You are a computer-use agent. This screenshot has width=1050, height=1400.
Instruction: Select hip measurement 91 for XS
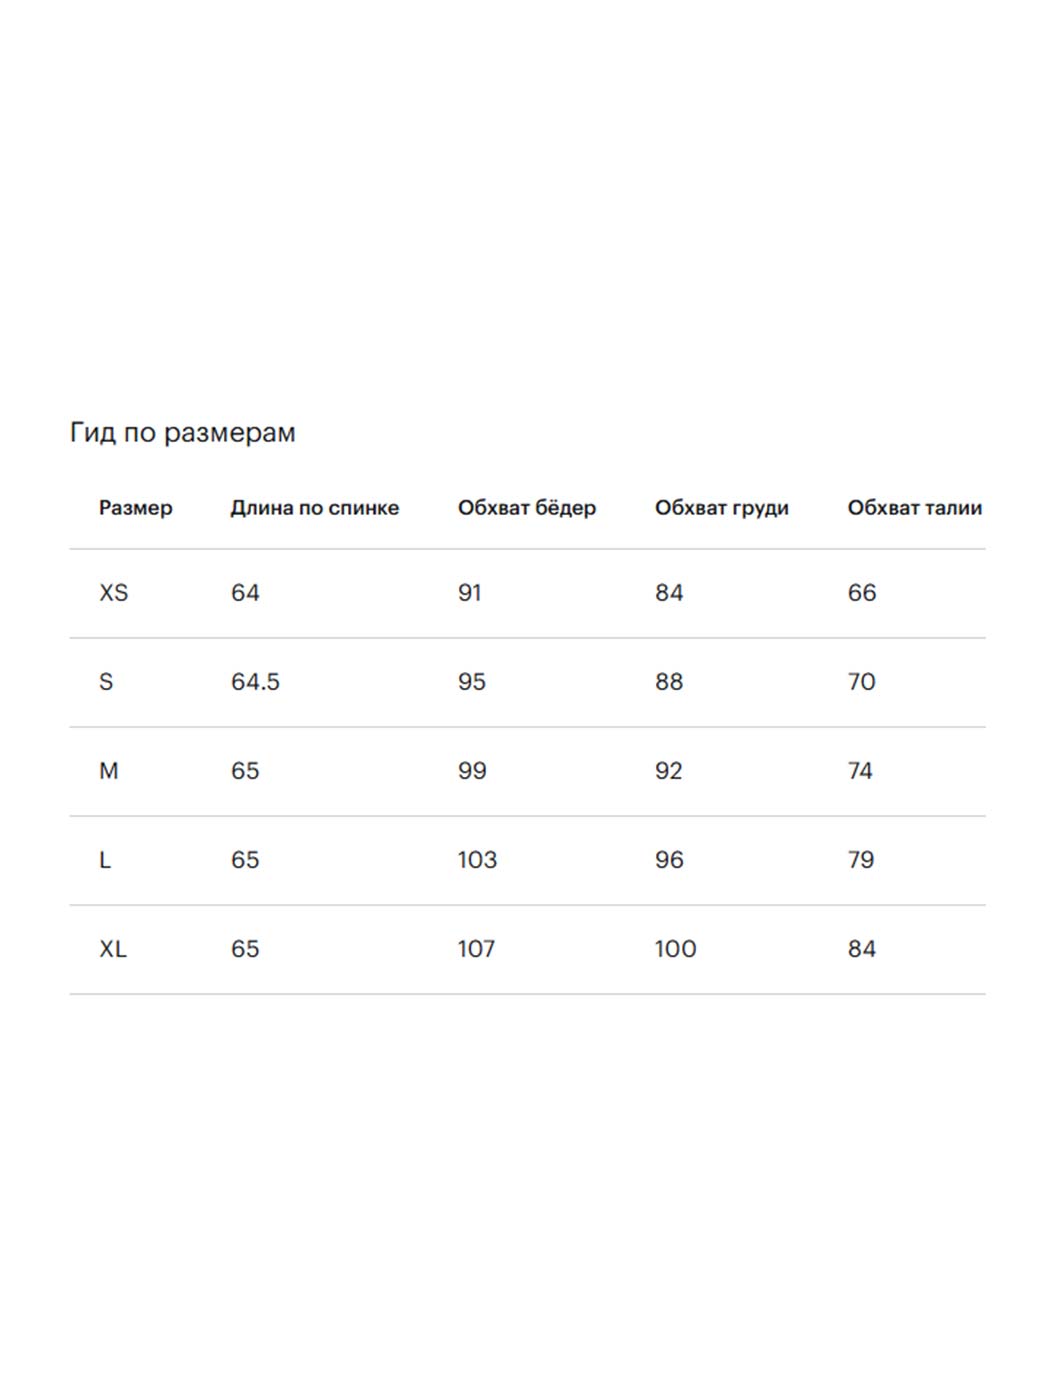tap(469, 593)
